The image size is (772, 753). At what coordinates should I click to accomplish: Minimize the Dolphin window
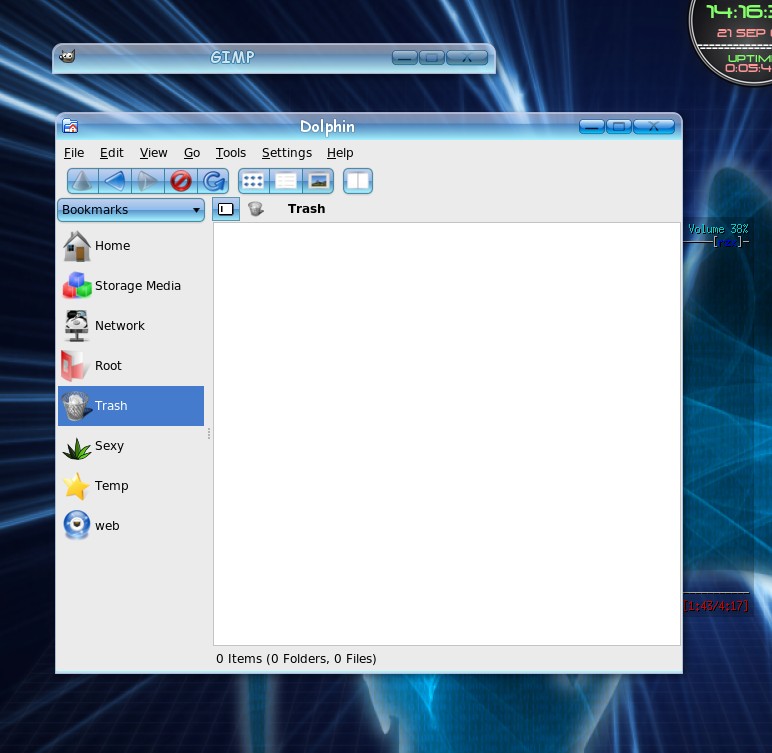pyautogui.click(x=592, y=127)
